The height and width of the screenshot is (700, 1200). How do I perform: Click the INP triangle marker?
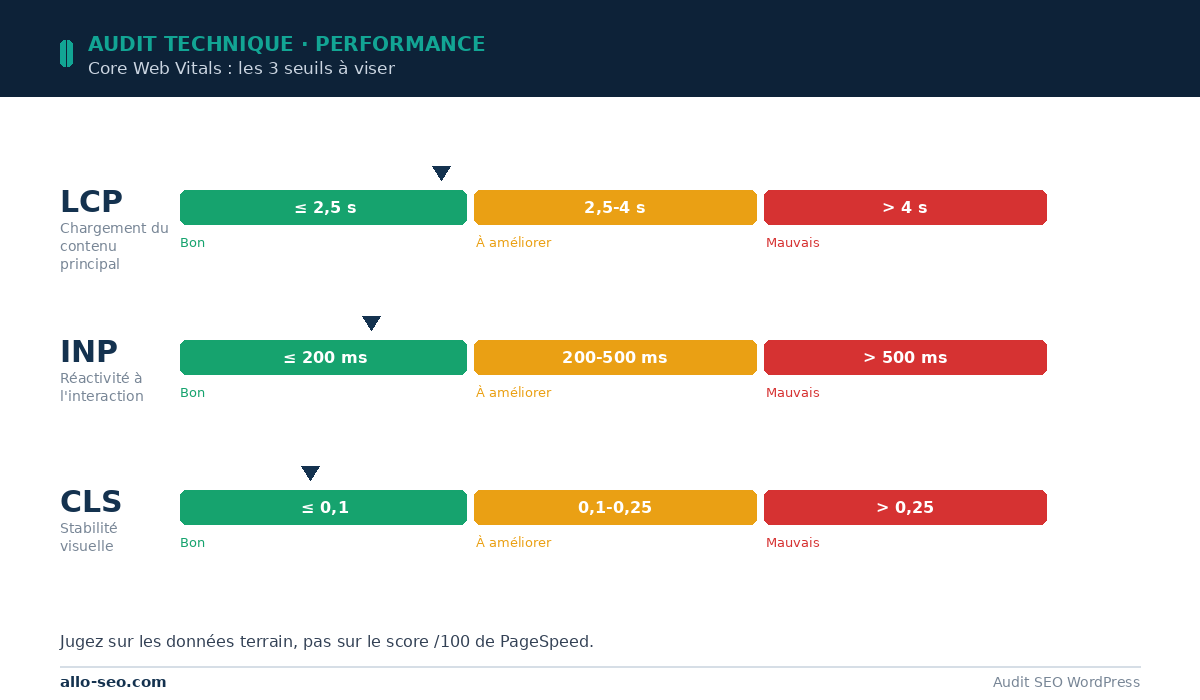(371, 323)
